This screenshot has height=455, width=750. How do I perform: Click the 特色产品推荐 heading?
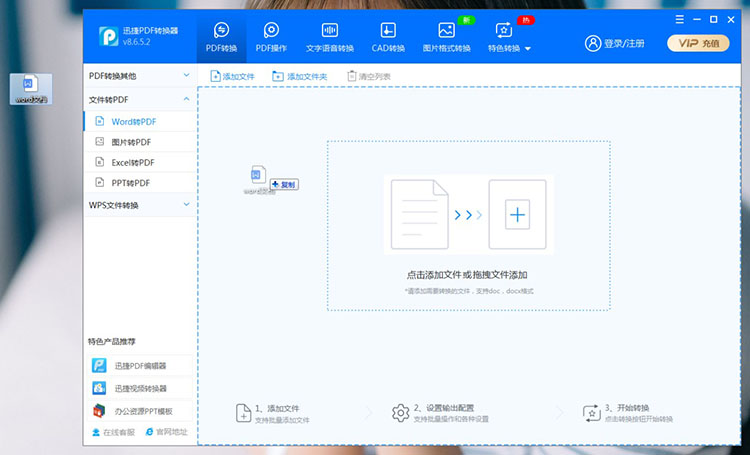[112, 342]
